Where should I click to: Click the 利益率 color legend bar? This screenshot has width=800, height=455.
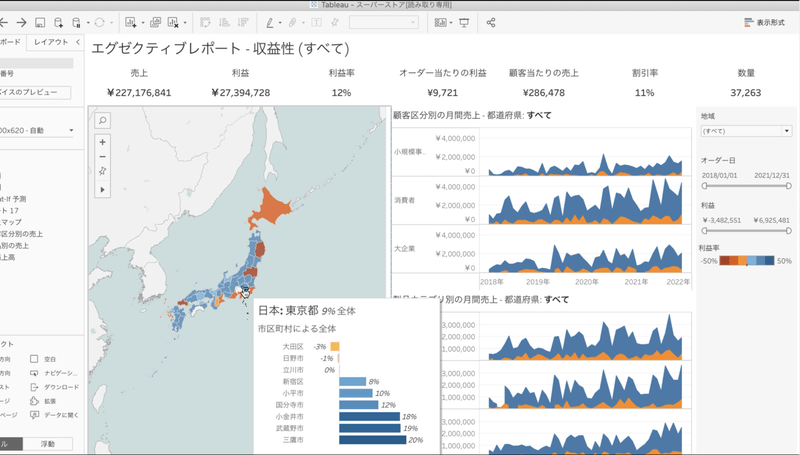click(747, 261)
